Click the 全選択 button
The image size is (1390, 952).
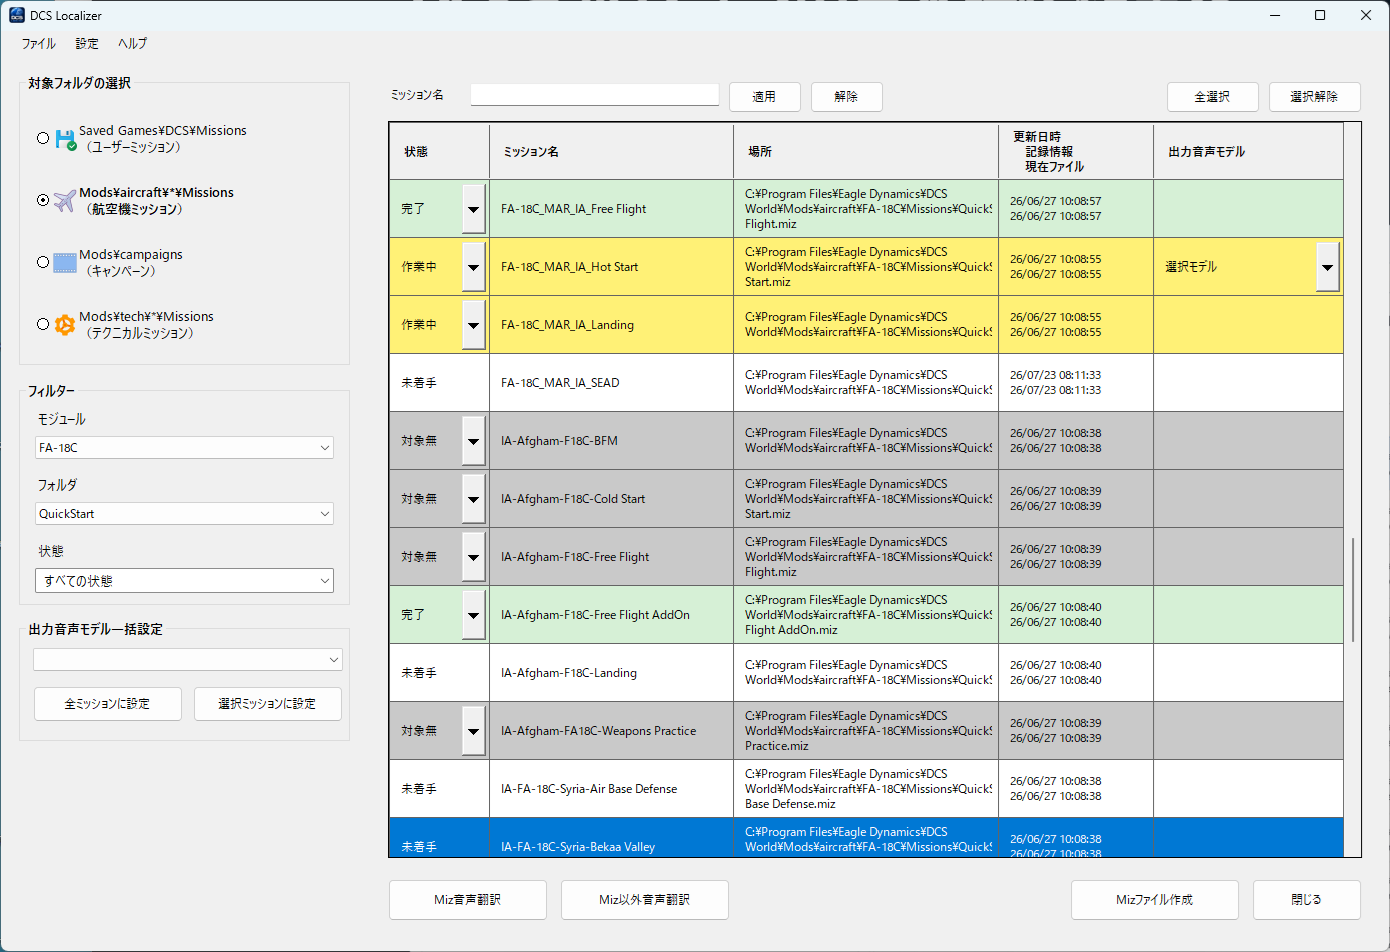[1213, 97]
